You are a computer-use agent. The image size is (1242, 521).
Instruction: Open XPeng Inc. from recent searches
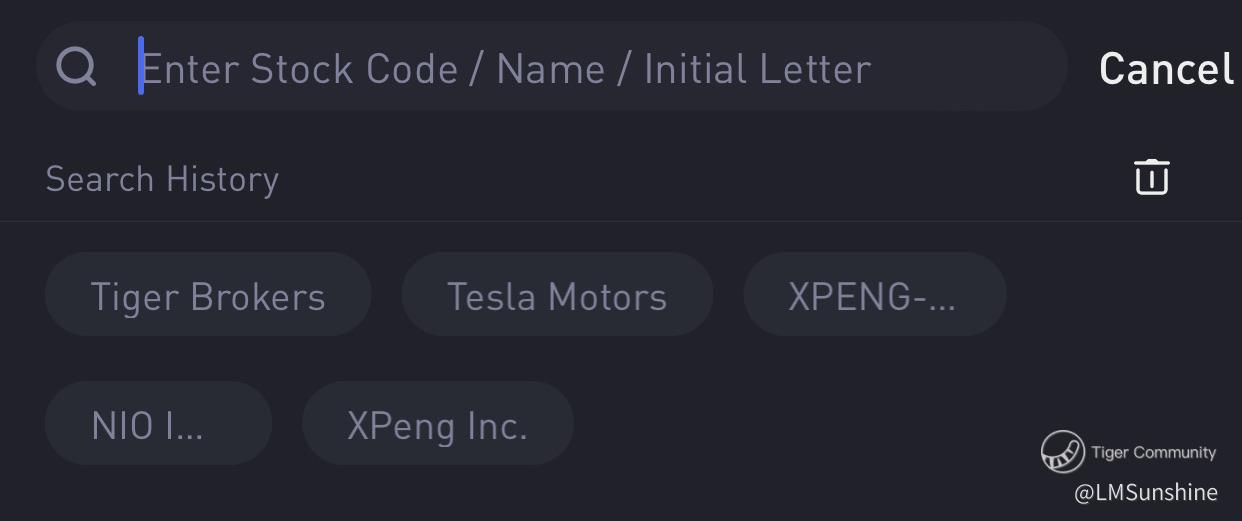point(438,424)
